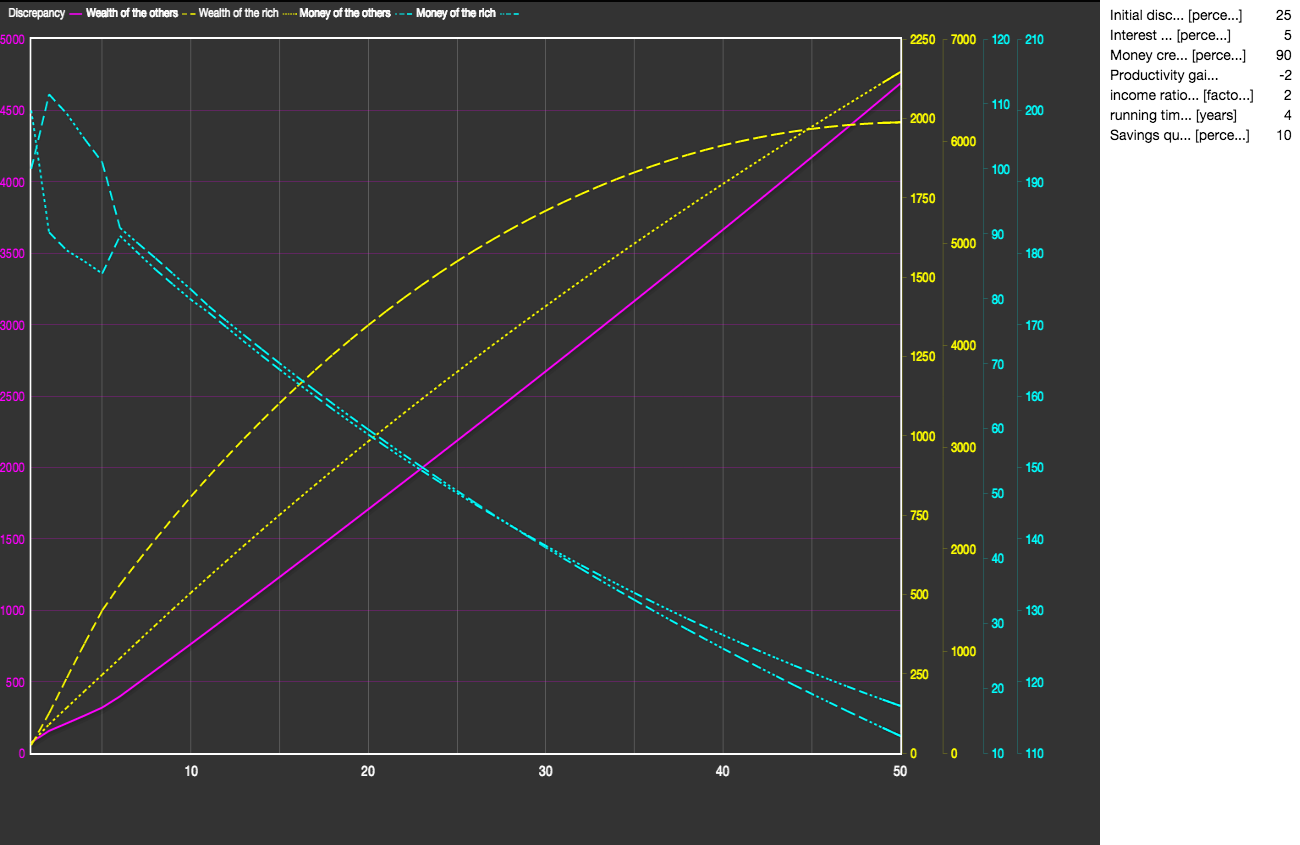Viewport: 1300px width, 845px height.
Task: Click the yellow dashed sample after 'Wealth of the others'
Action: tap(188, 13)
